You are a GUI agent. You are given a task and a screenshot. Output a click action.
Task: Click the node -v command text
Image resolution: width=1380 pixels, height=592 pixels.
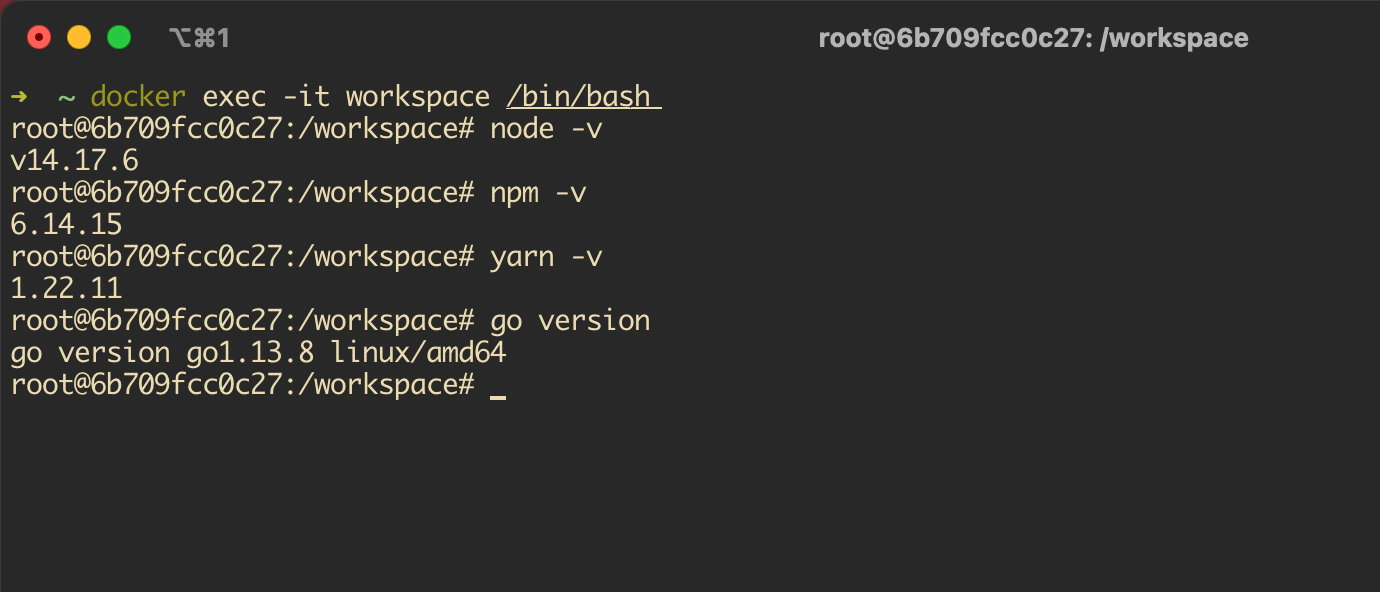547,129
